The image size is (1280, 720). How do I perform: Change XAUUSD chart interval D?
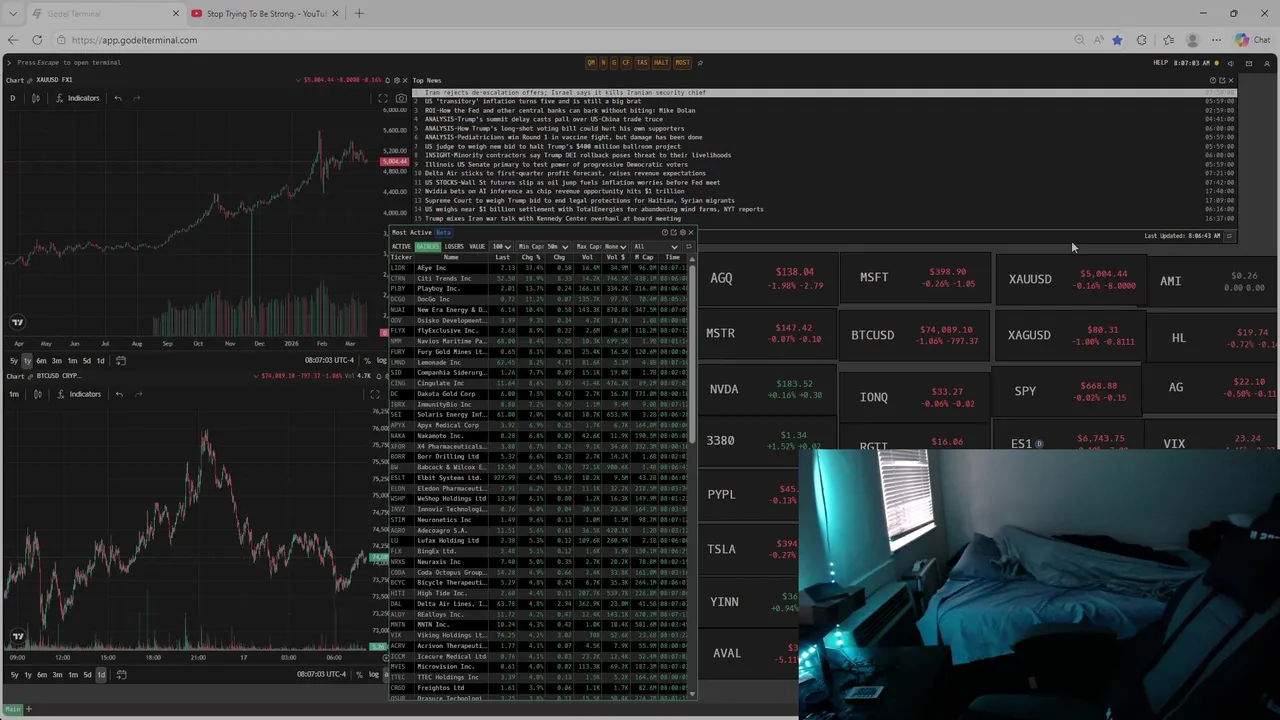12,98
